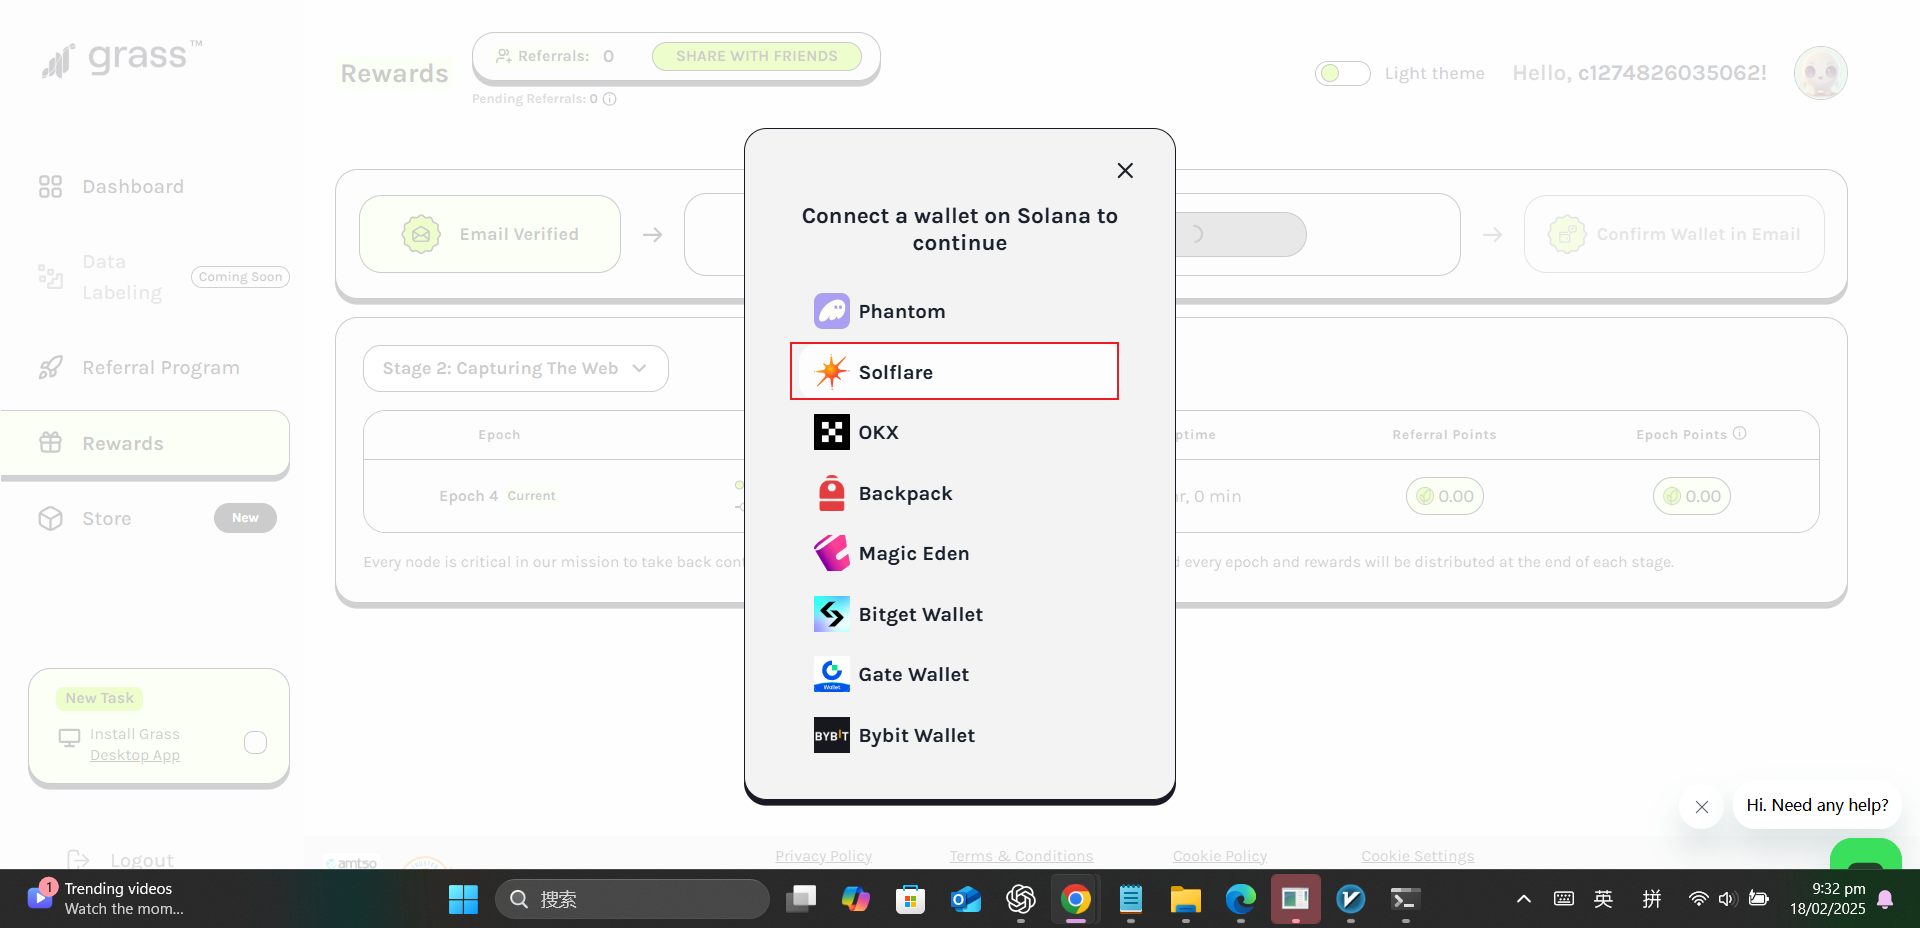Click the Email Verified step
This screenshot has width=1920, height=928.
click(x=490, y=234)
